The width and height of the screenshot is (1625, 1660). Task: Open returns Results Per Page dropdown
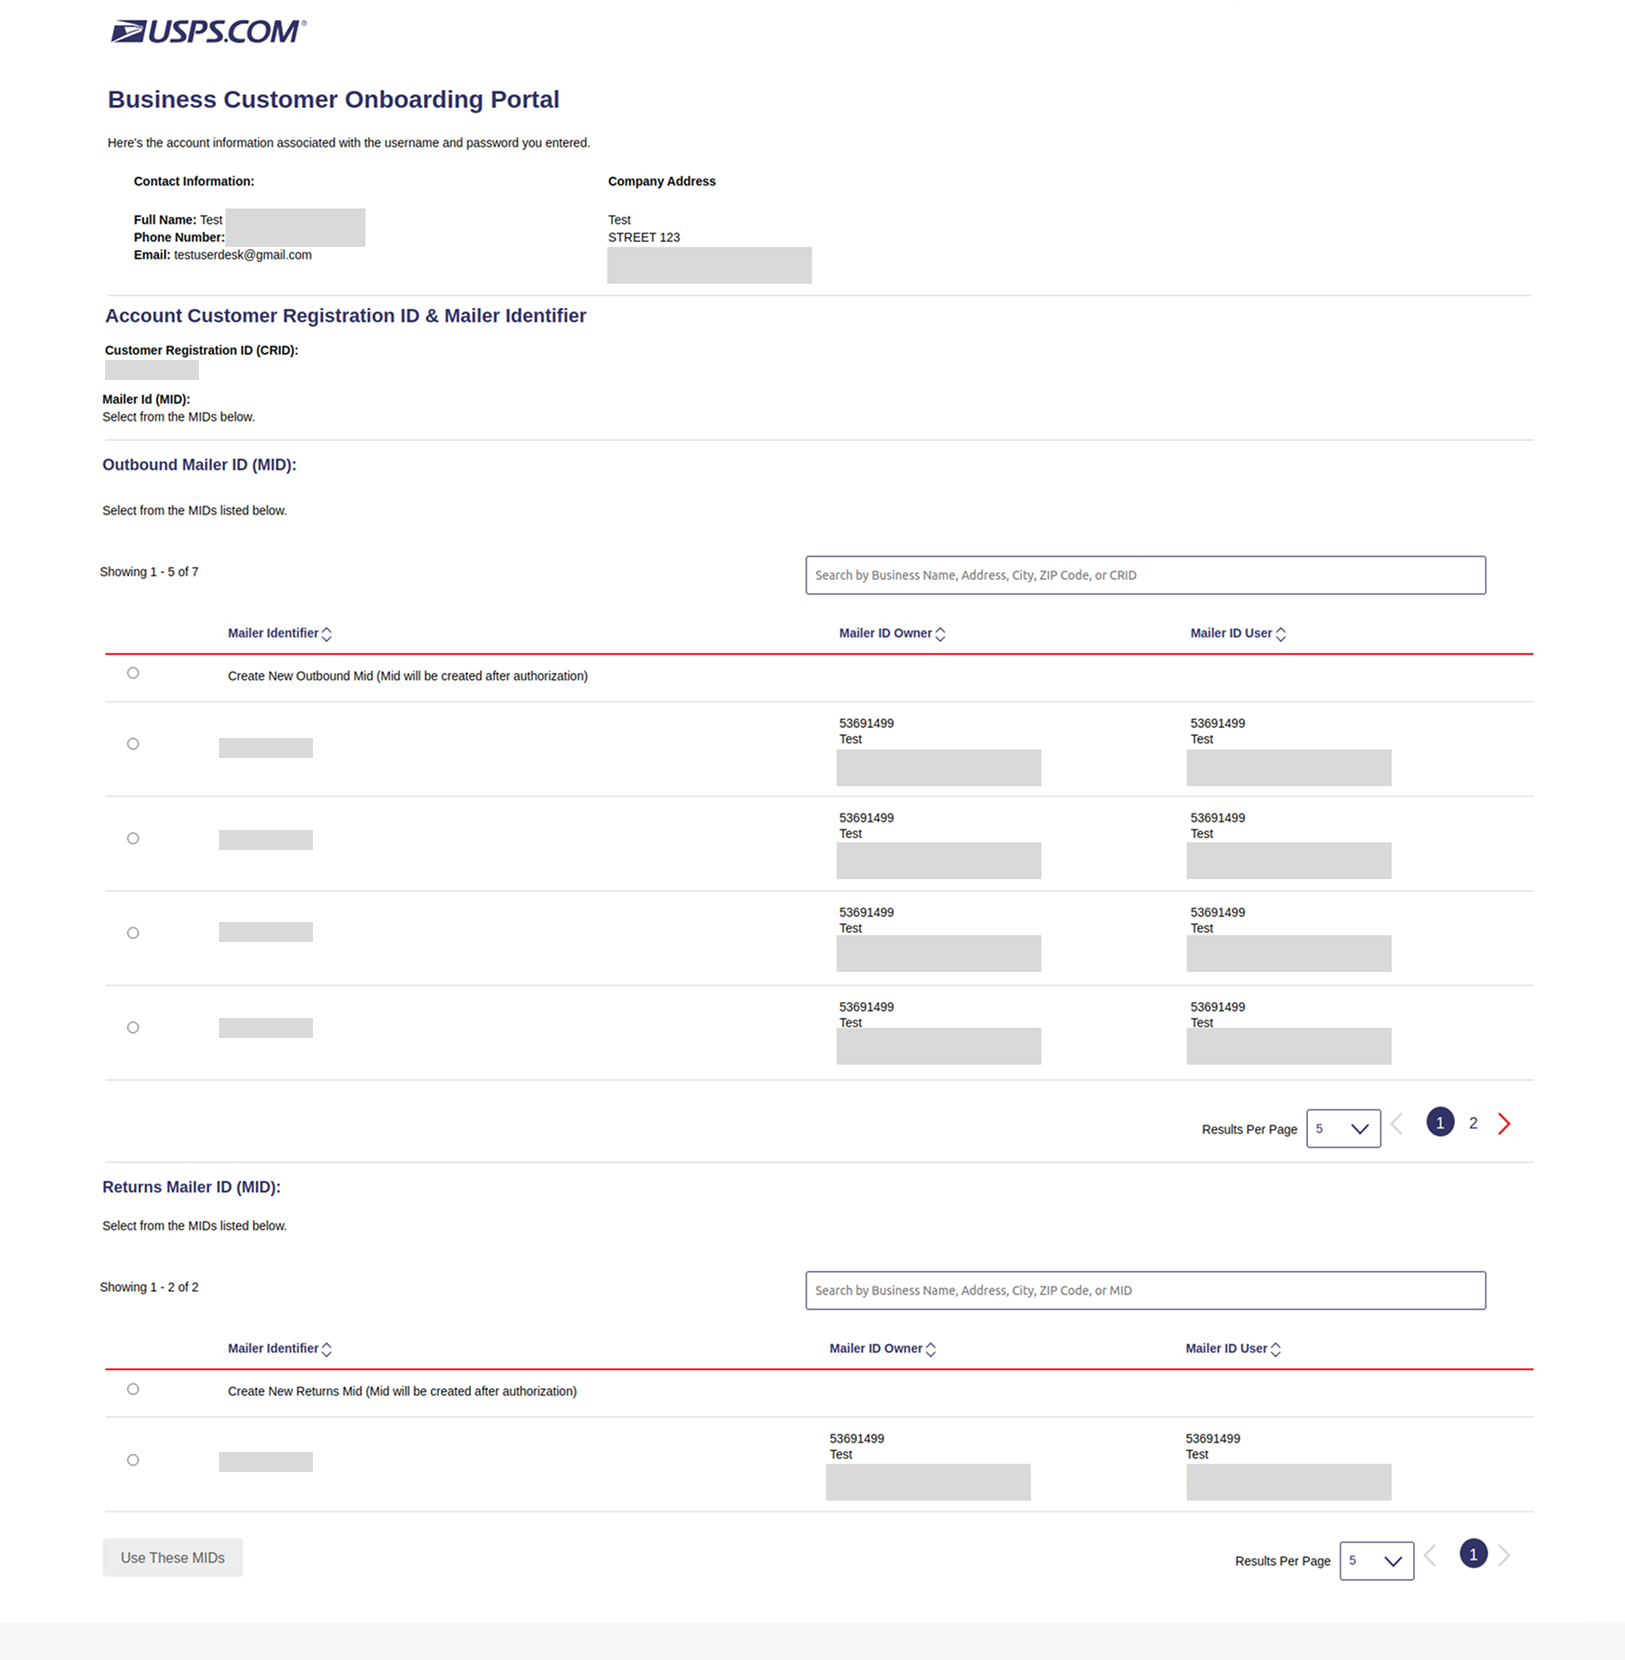(x=1376, y=1561)
